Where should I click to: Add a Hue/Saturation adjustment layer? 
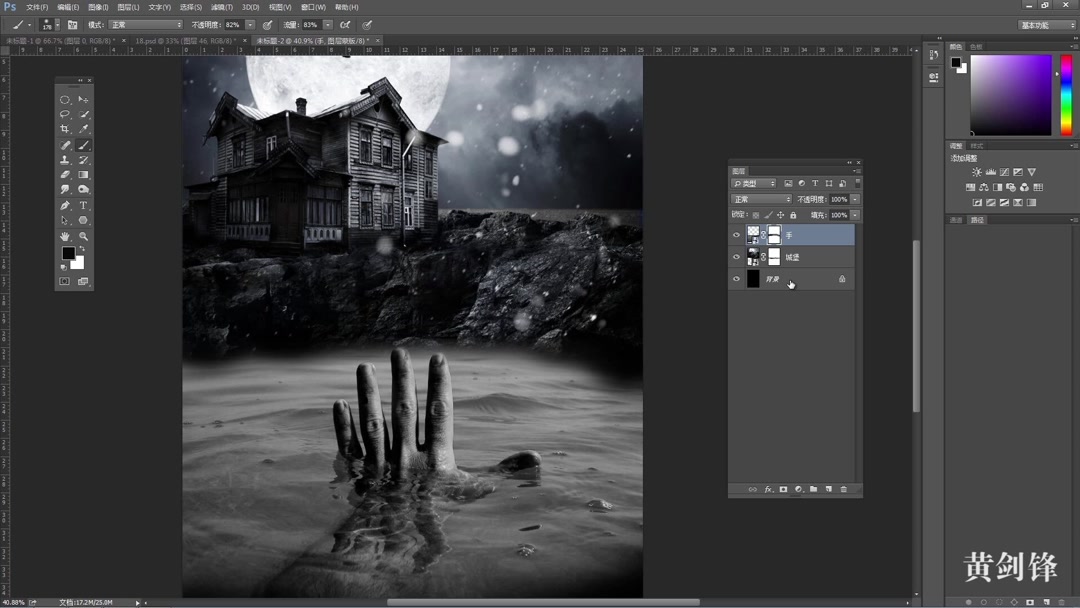pyautogui.click(x=971, y=187)
